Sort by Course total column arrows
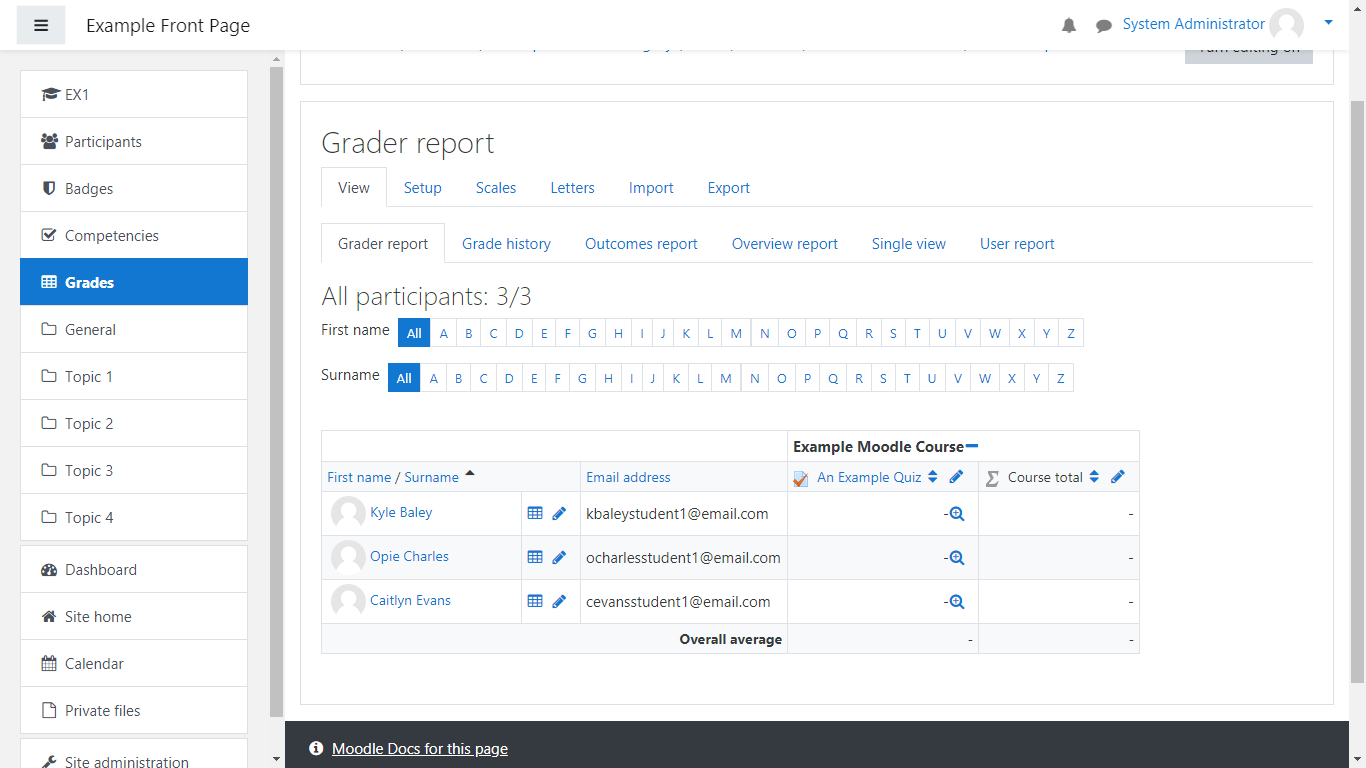1366x768 pixels. coord(1095,477)
